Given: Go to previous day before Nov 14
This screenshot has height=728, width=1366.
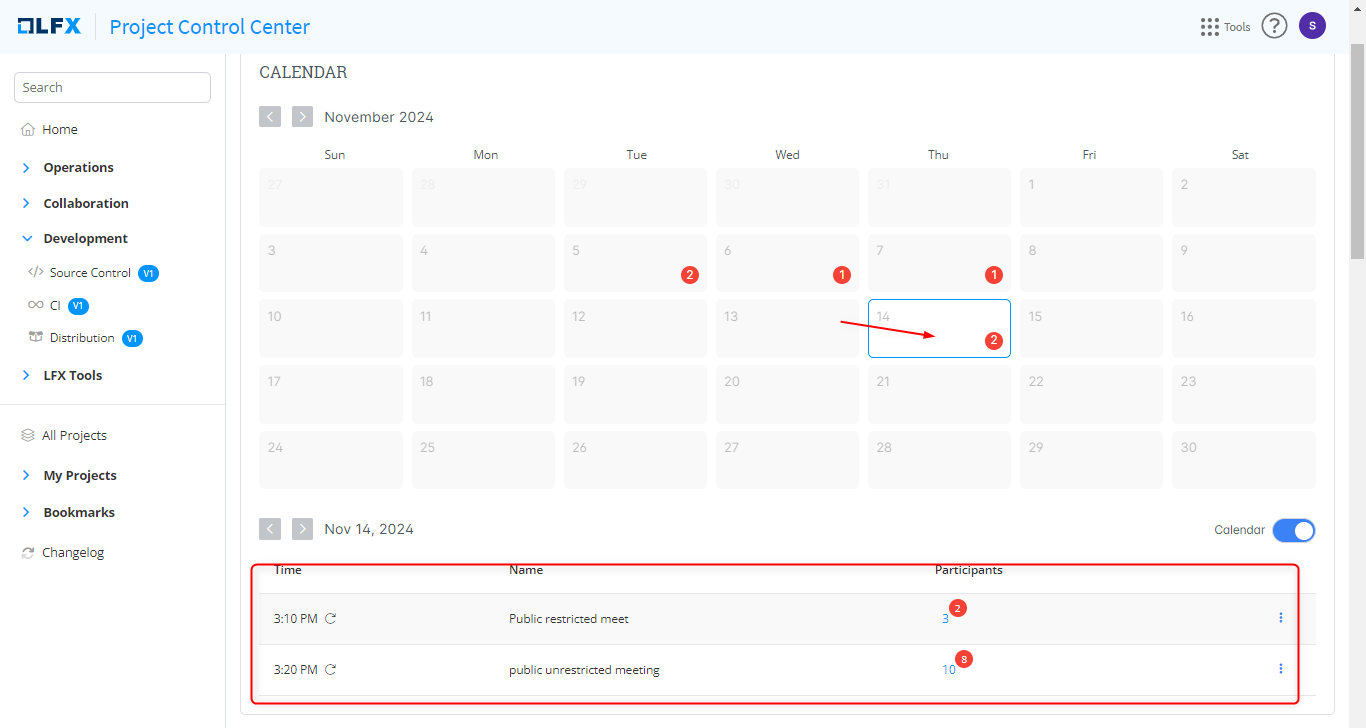Looking at the screenshot, I should click(270, 529).
